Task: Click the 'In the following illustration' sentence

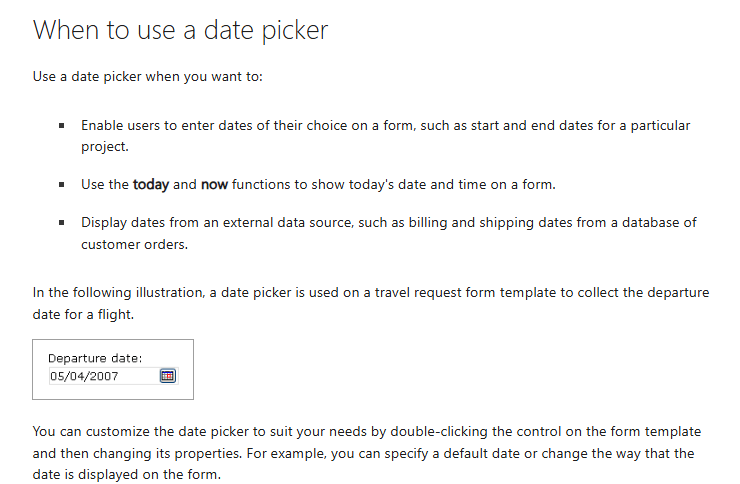Action: coord(371,292)
